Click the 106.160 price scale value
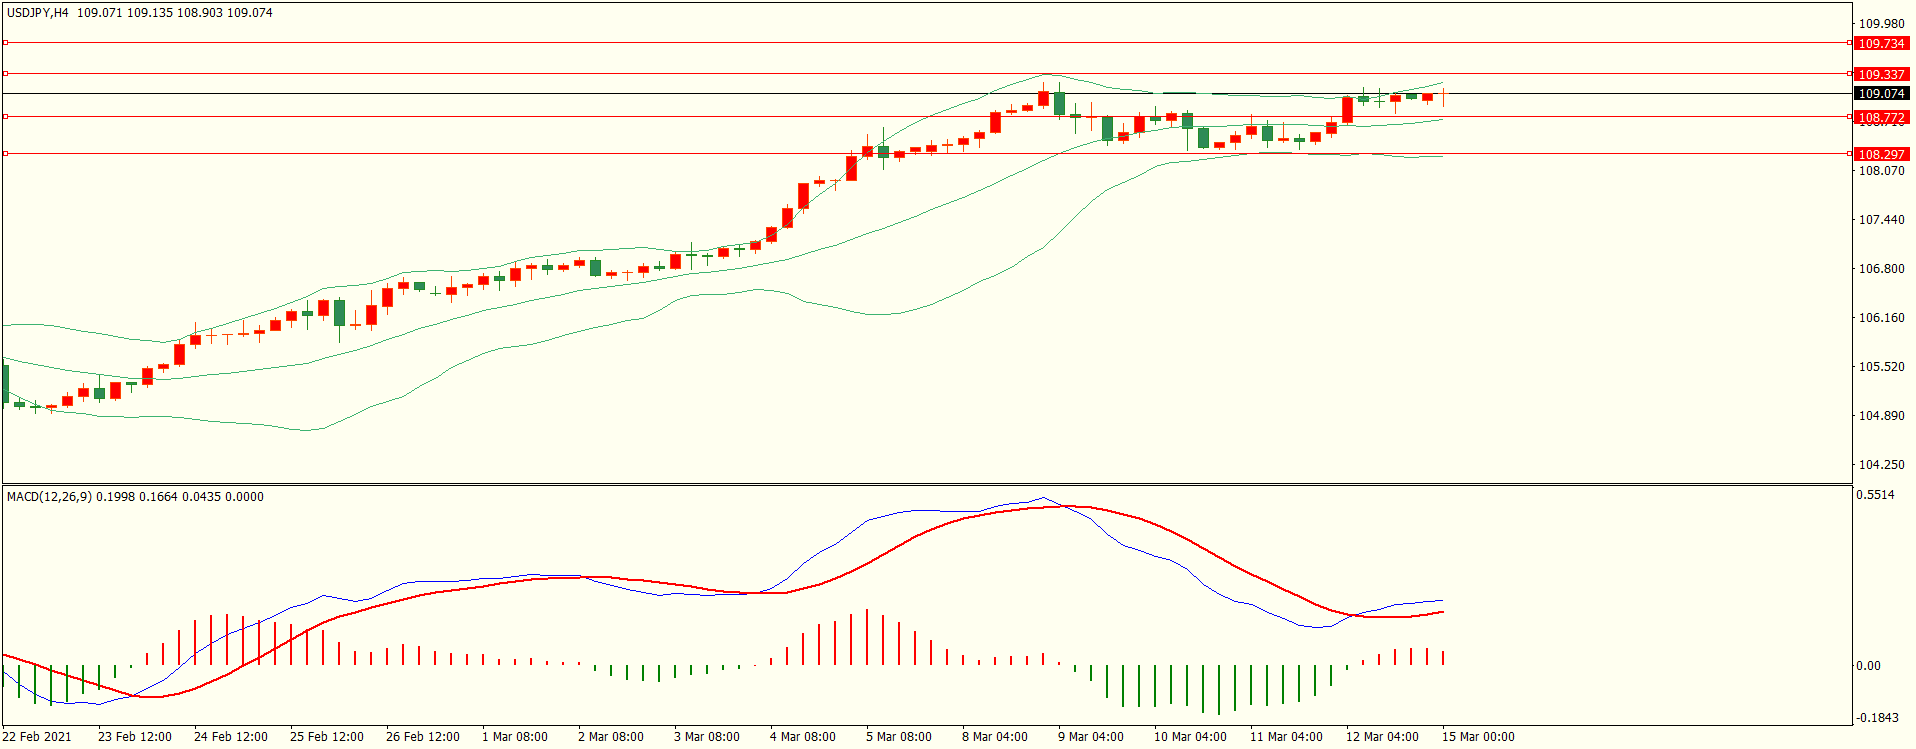The image size is (1916, 749). point(1881,318)
